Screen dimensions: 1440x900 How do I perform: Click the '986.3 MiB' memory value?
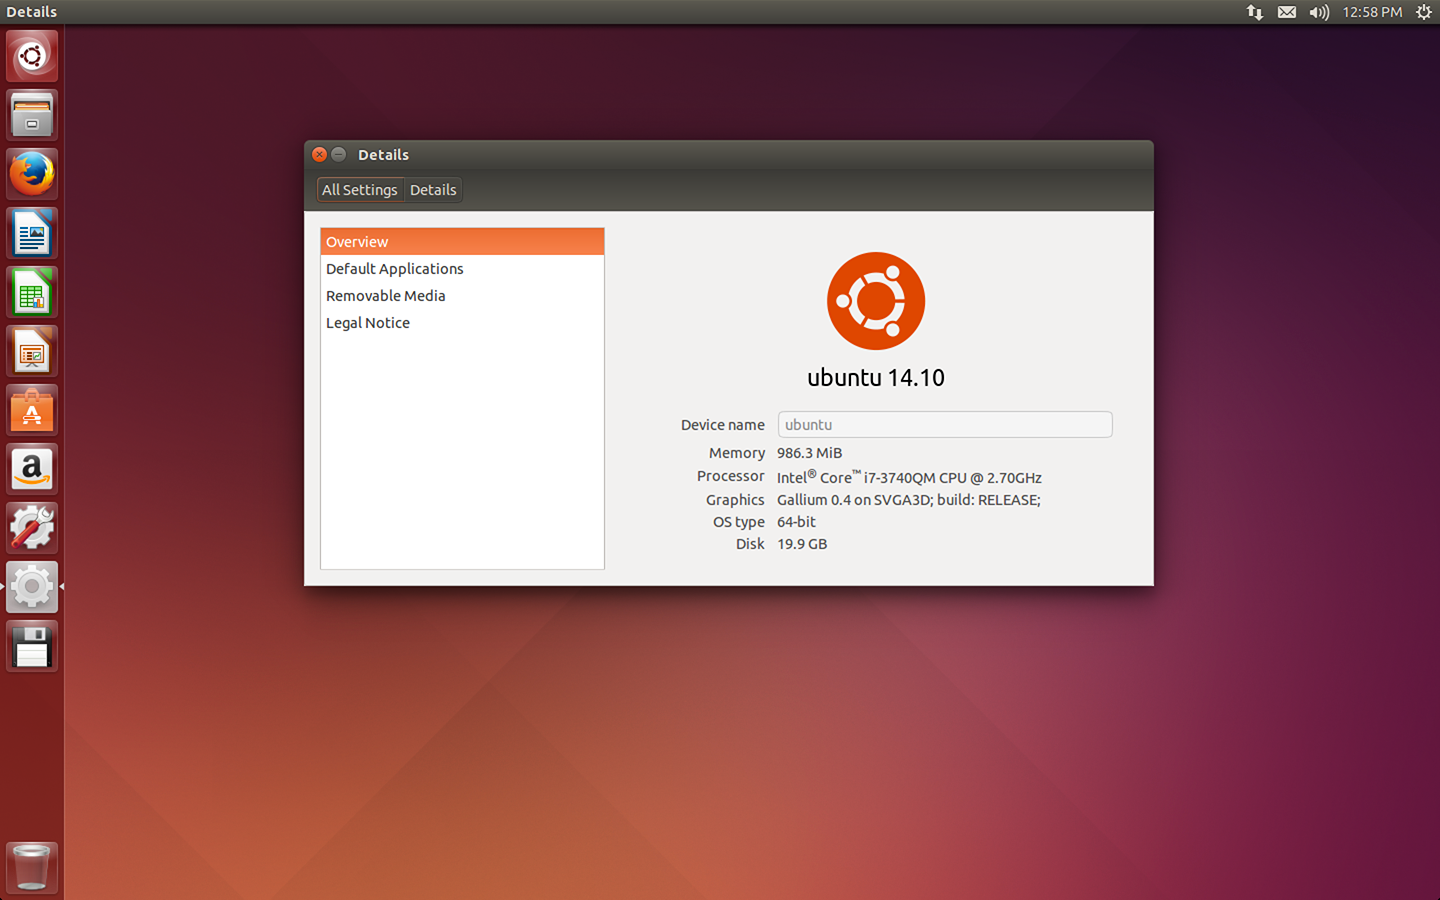click(x=810, y=453)
